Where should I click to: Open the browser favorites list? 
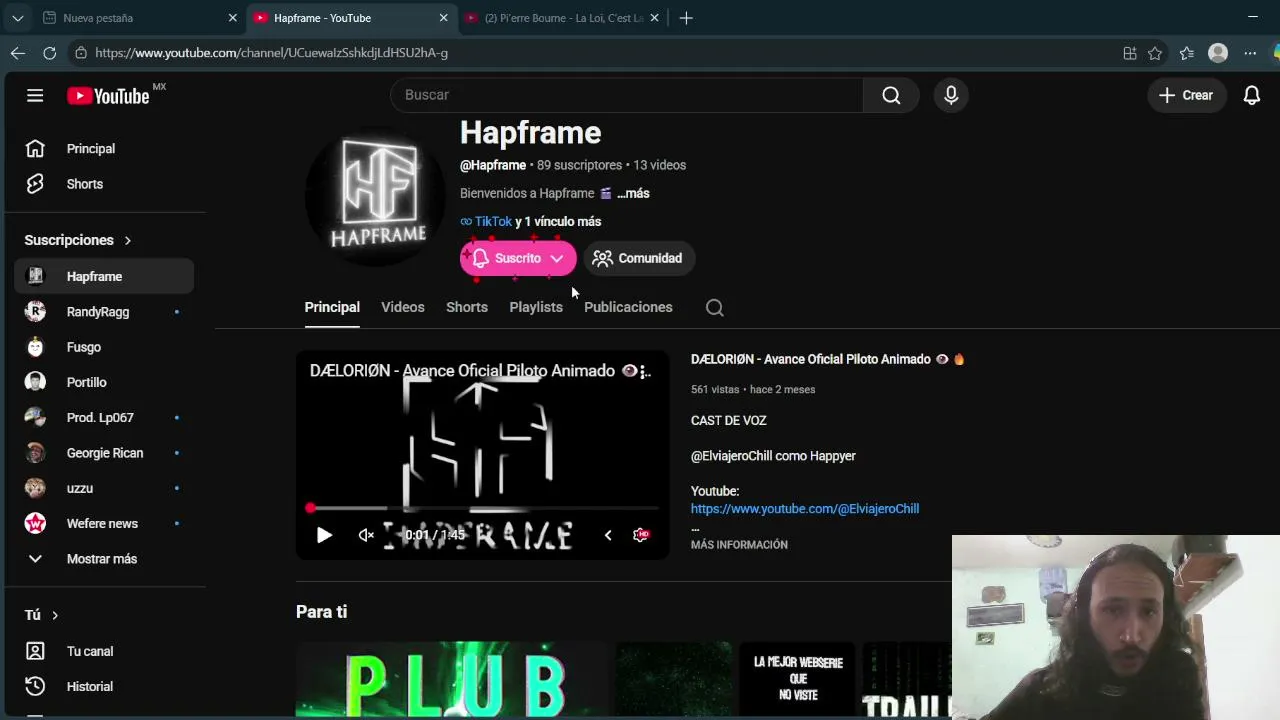coord(1186,53)
